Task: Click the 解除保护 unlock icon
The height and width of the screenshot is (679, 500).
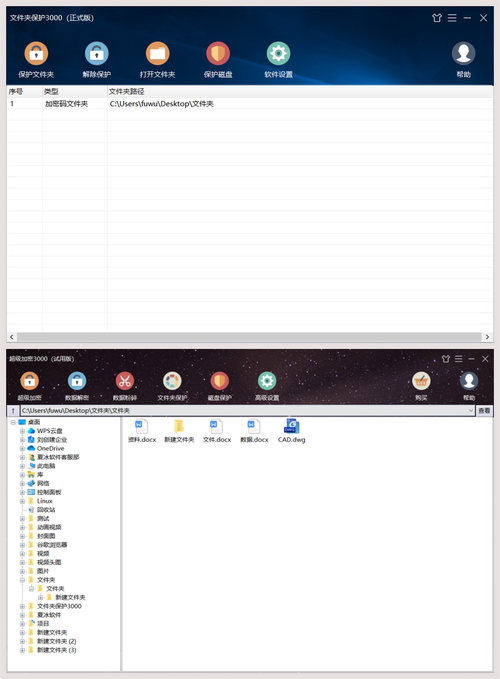Action: tap(97, 53)
